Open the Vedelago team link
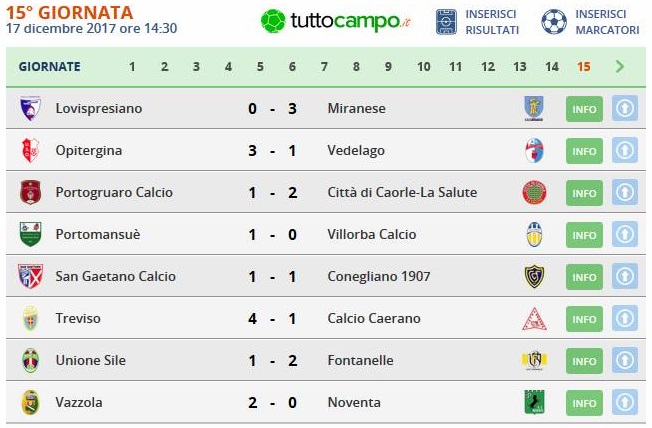Viewport: 652px width, 428px height. click(356, 151)
